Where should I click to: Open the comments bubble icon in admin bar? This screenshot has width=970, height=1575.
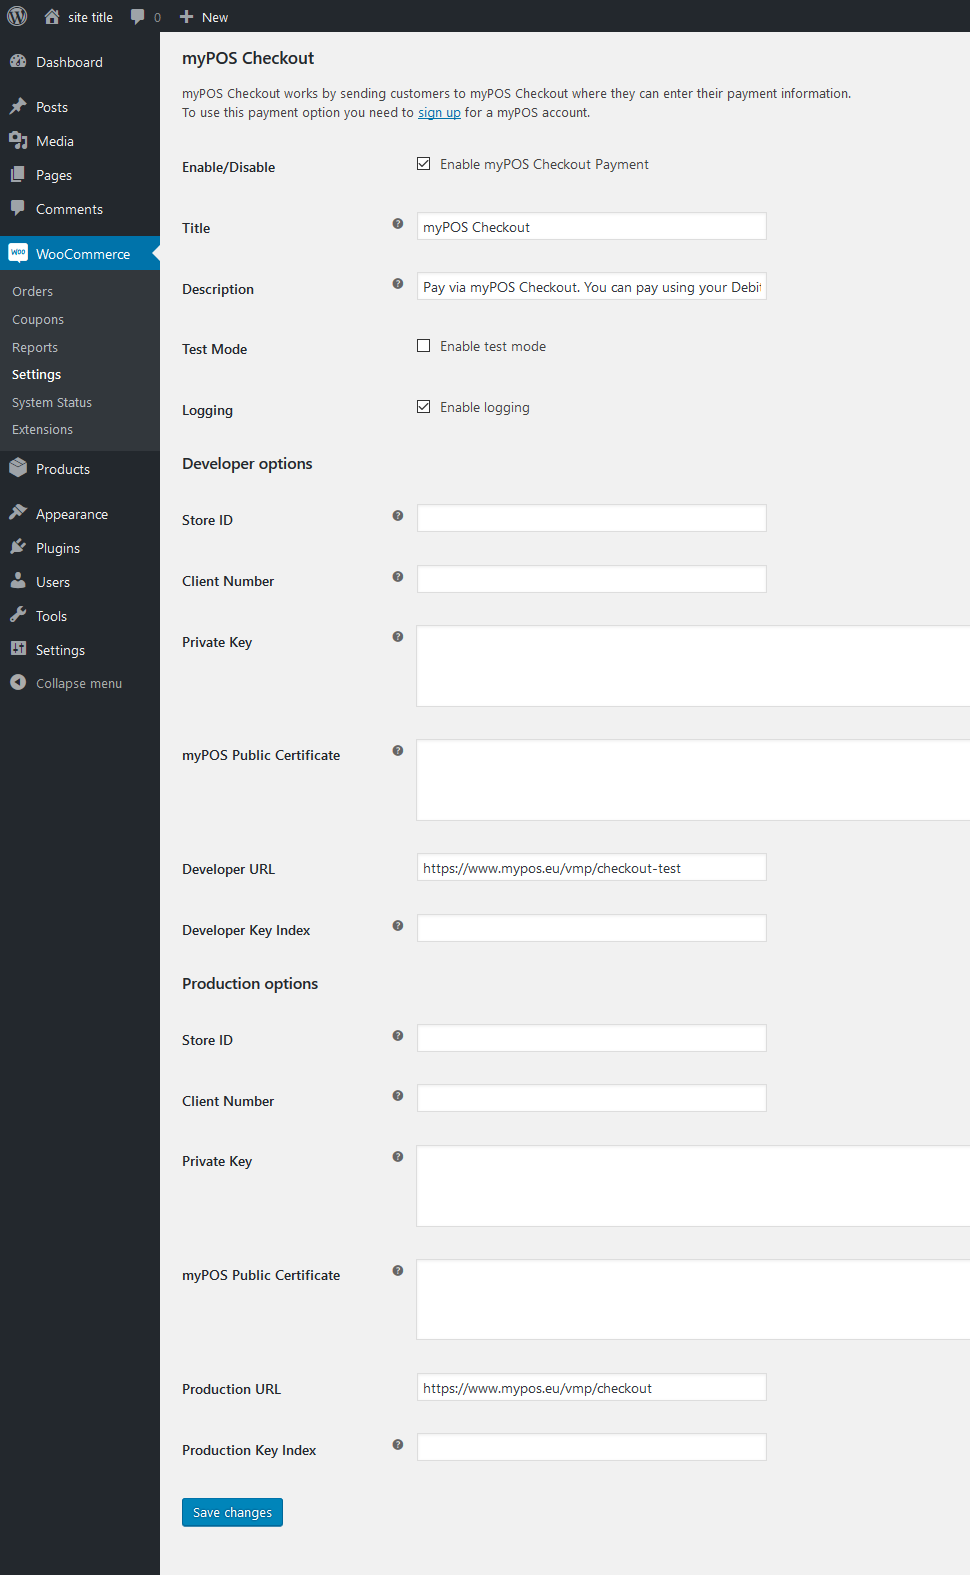tap(138, 17)
